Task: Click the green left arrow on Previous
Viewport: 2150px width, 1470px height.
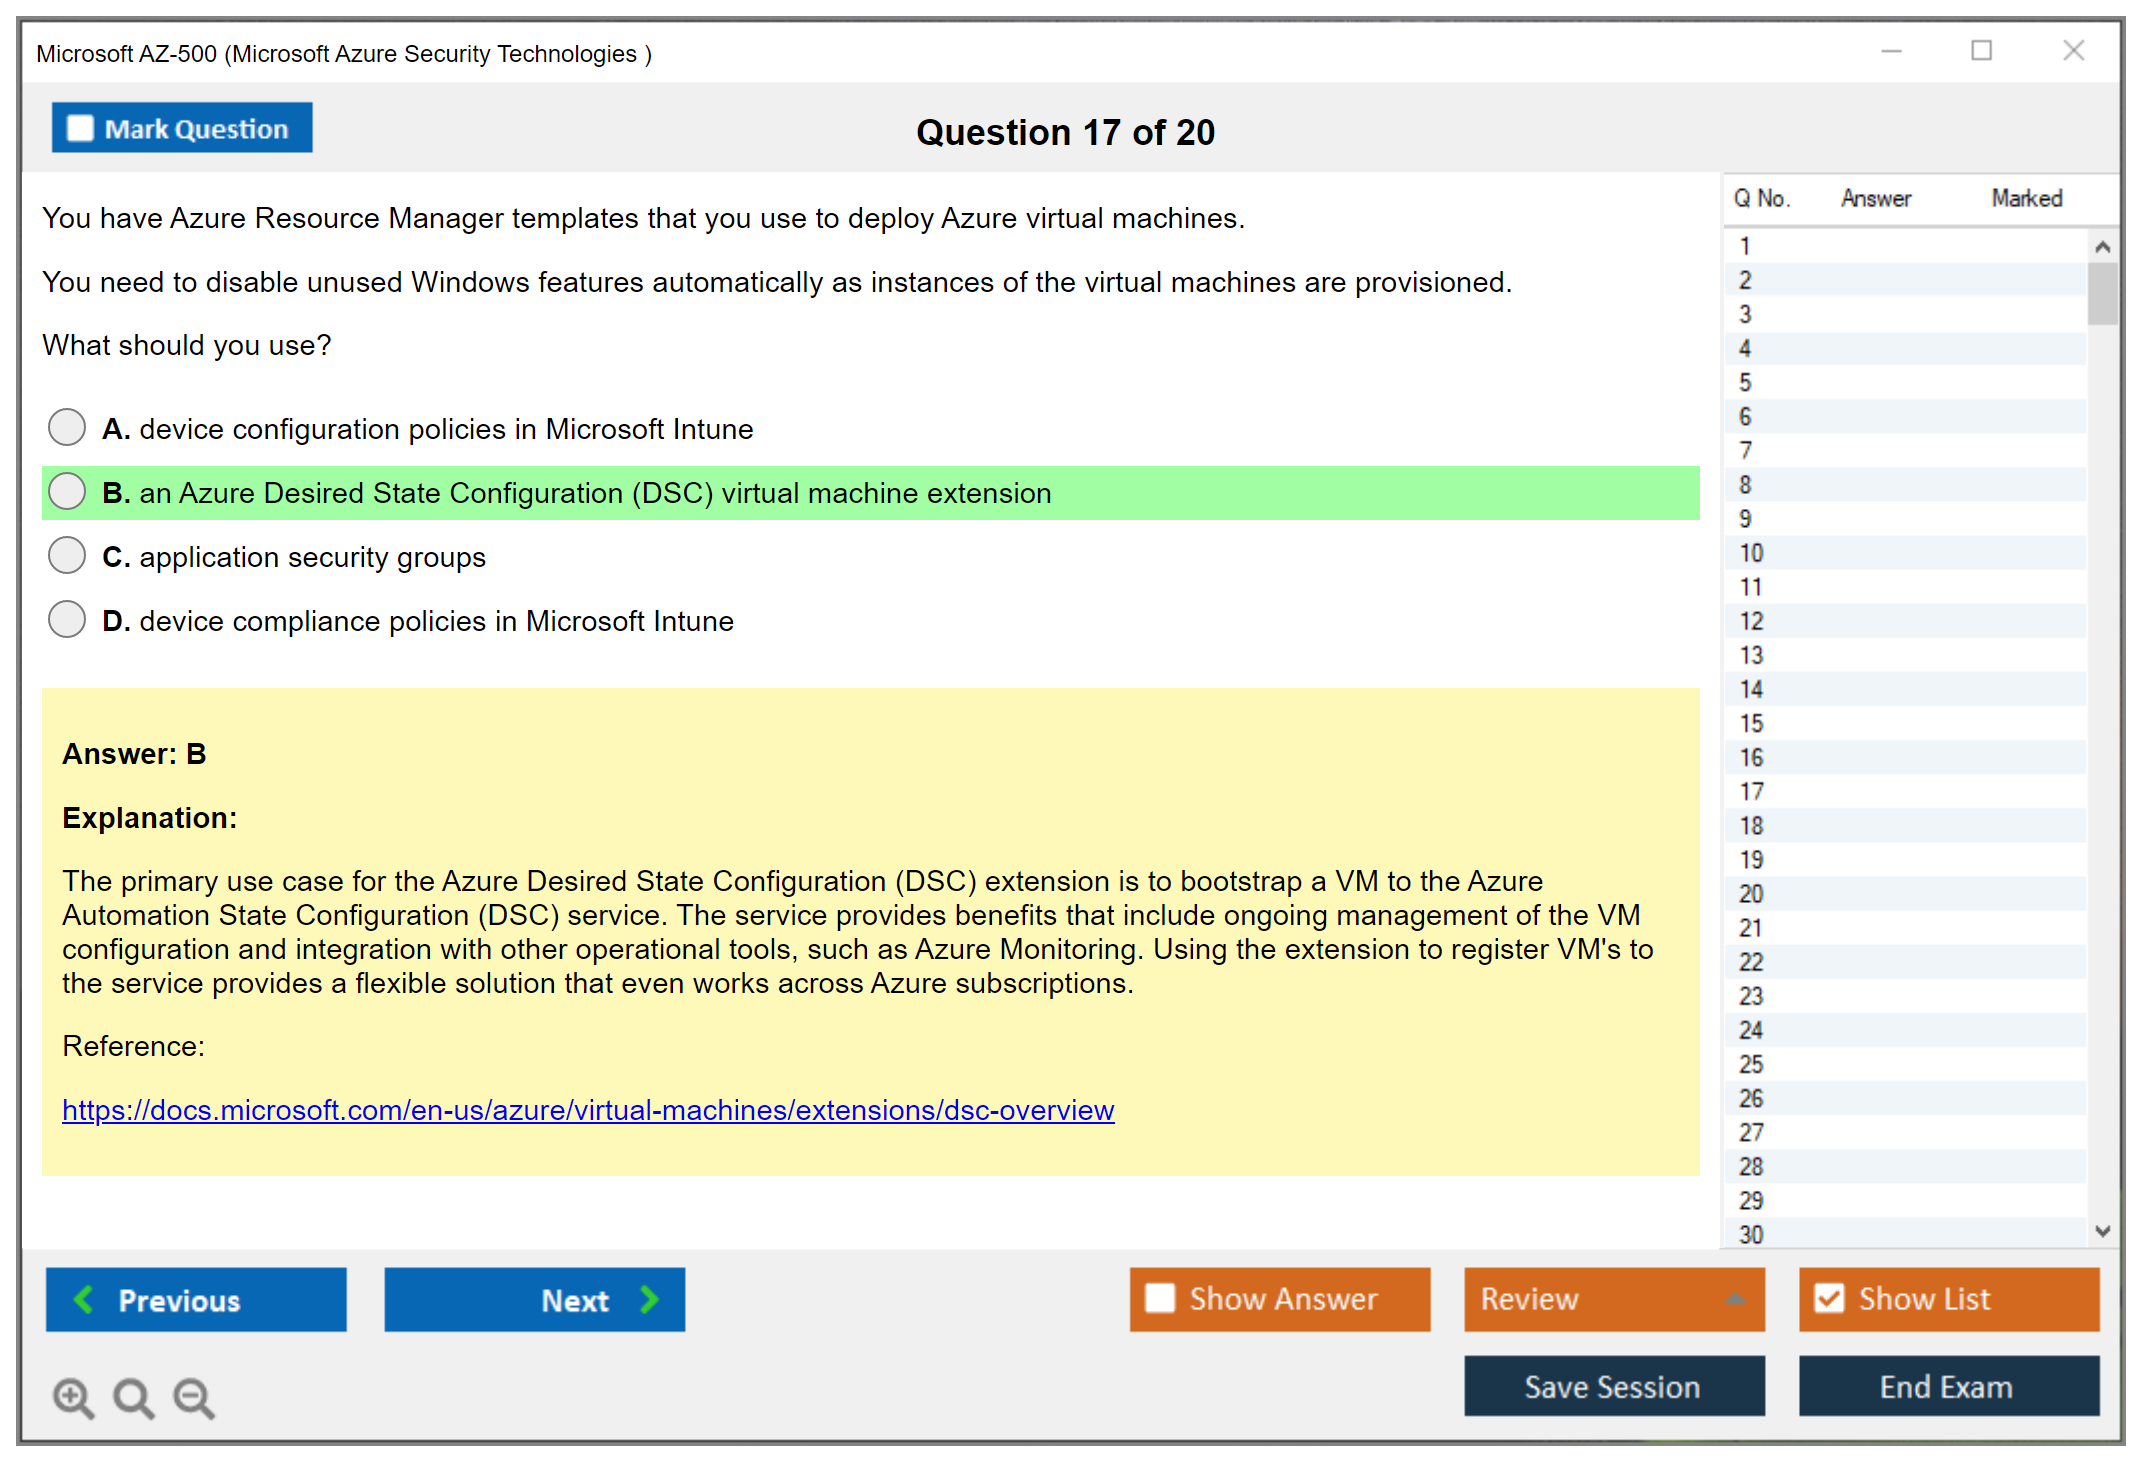Action: 85,1300
